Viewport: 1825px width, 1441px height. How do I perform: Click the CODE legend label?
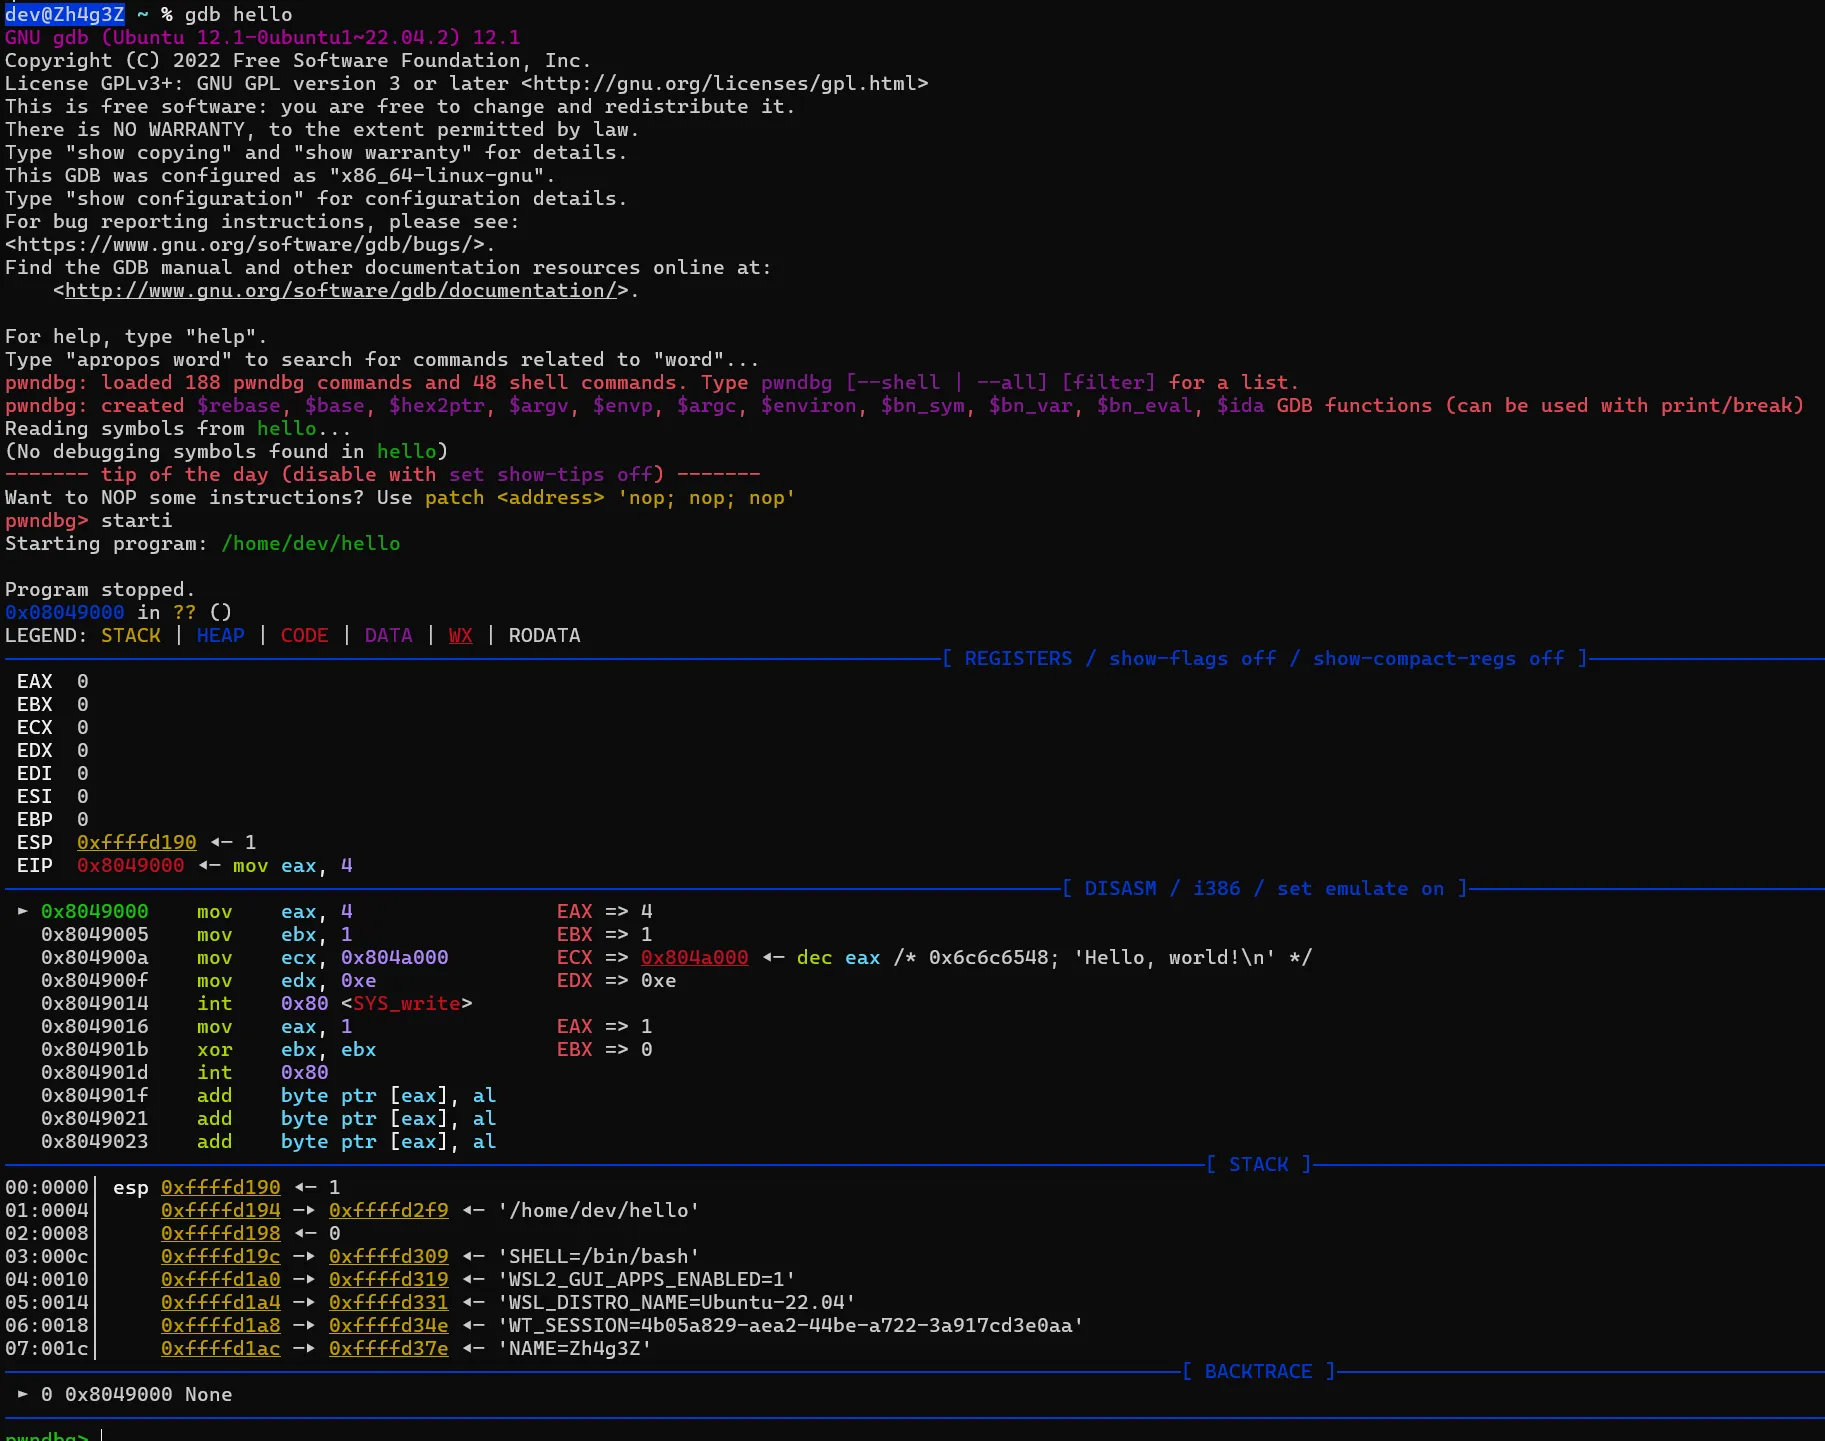click(304, 635)
